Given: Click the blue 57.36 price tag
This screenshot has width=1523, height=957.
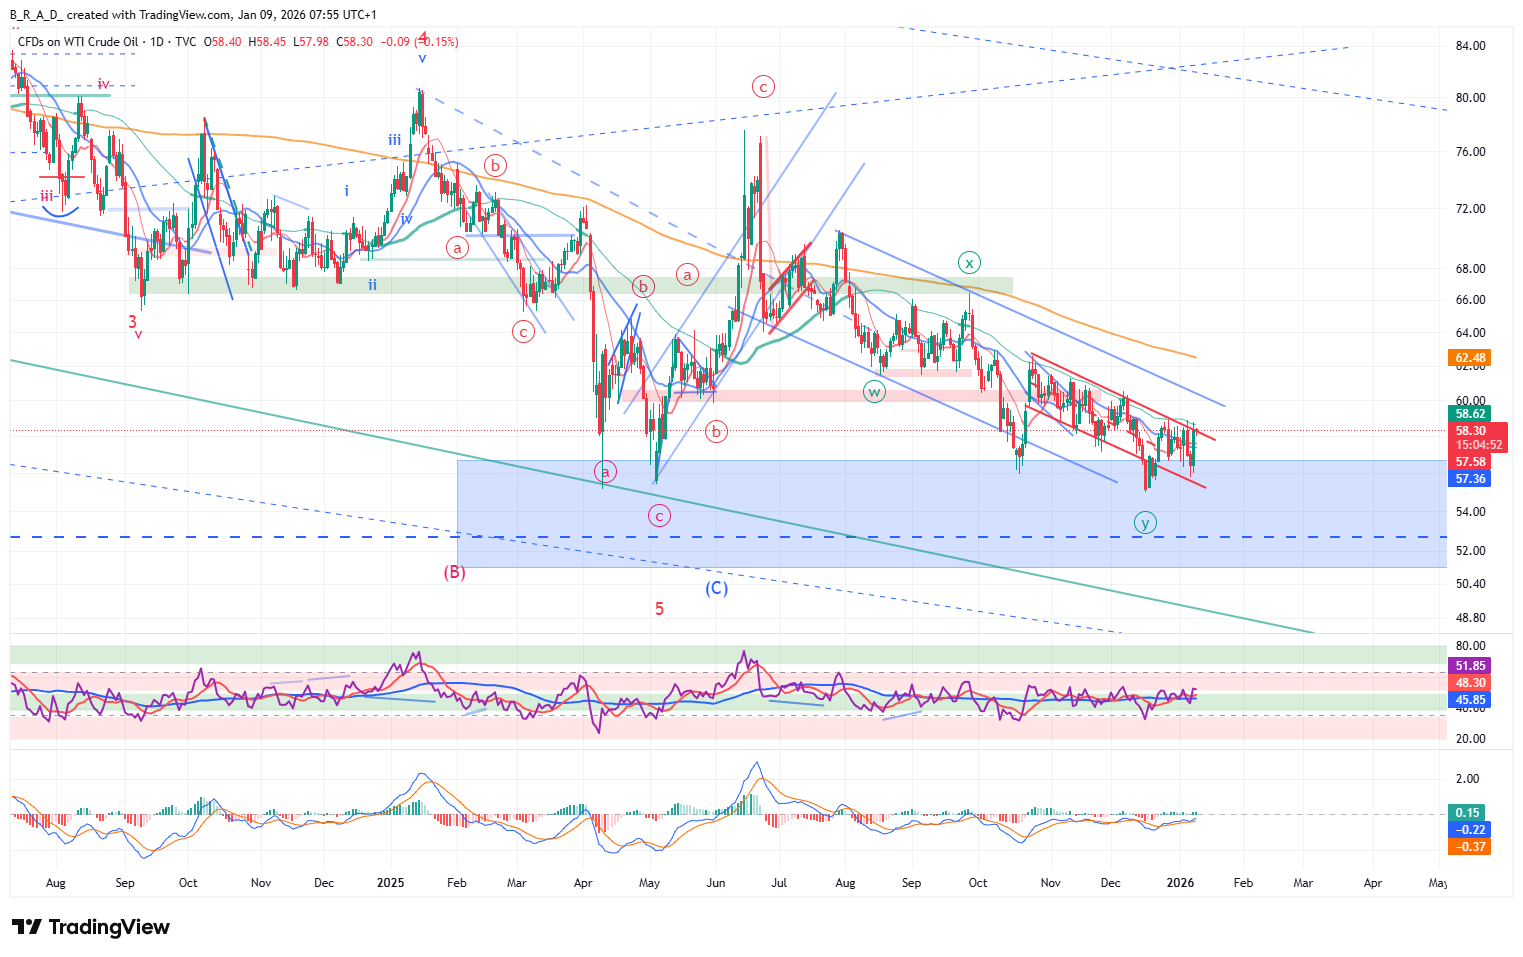Looking at the screenshot, I should coord(1470,479).
